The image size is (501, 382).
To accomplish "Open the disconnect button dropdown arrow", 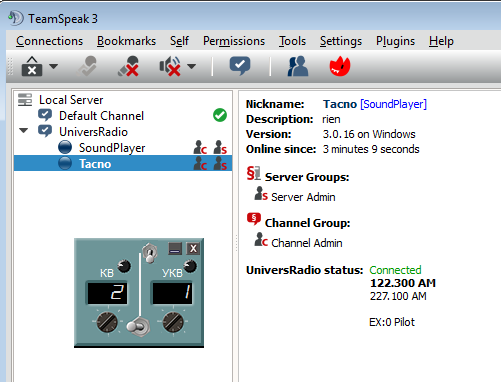I will tap(53, 66).
